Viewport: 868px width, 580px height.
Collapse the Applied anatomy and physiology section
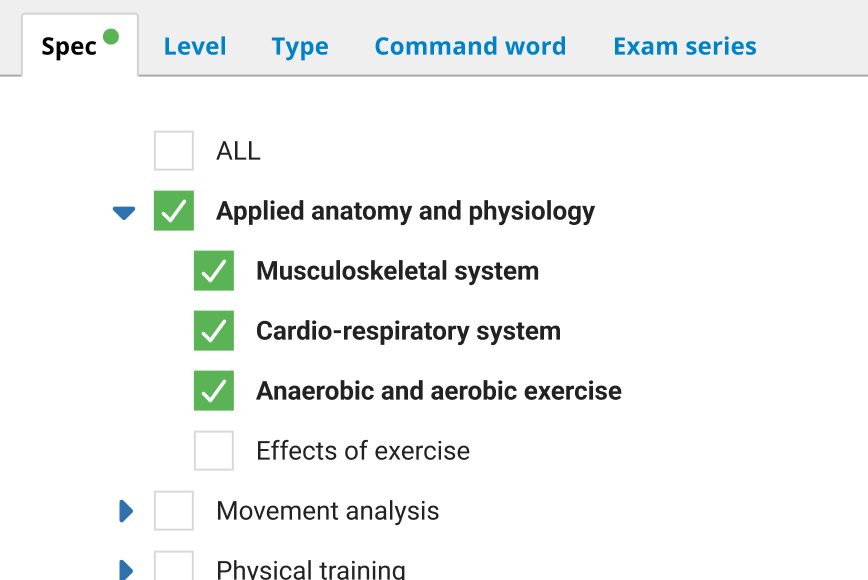(124, 212)
